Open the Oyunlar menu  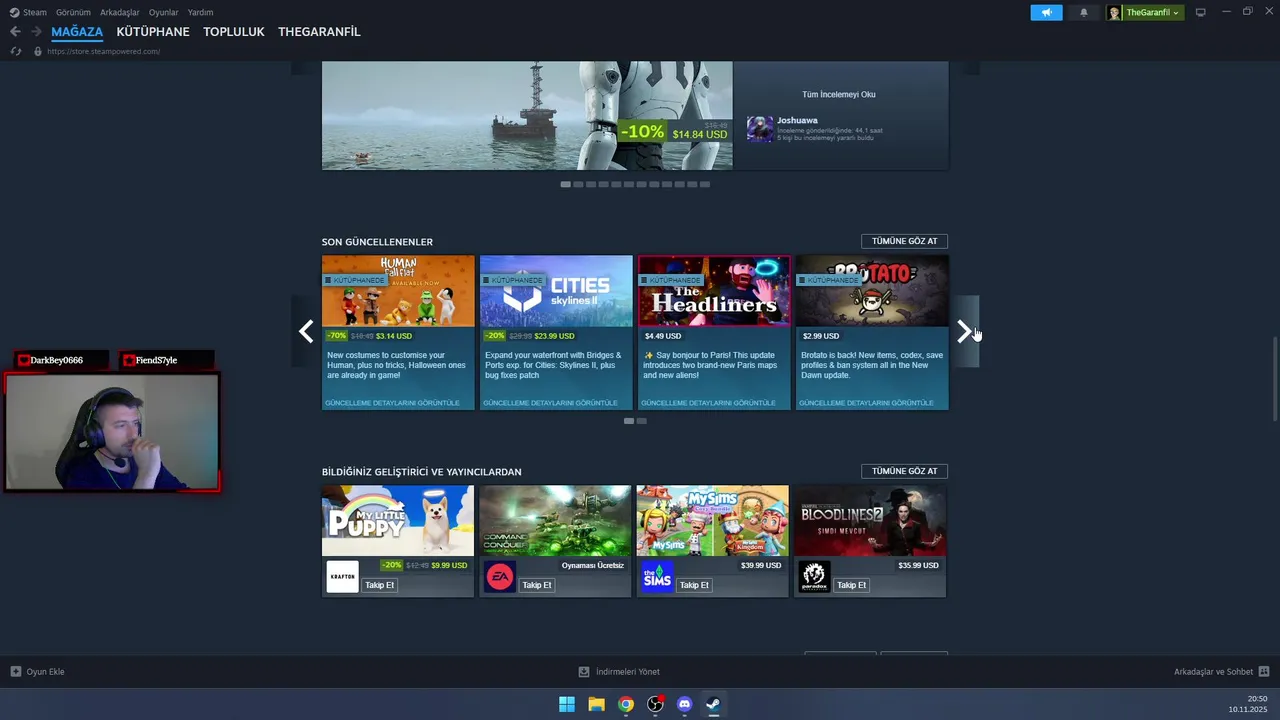coord(164,13)
